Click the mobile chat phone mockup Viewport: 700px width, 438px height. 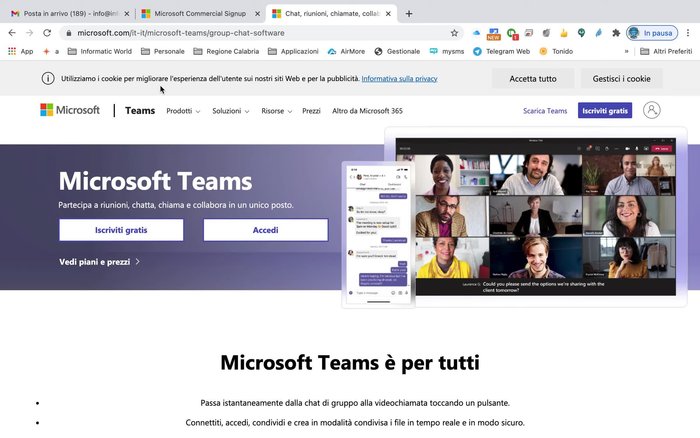[x=378, y=234]
